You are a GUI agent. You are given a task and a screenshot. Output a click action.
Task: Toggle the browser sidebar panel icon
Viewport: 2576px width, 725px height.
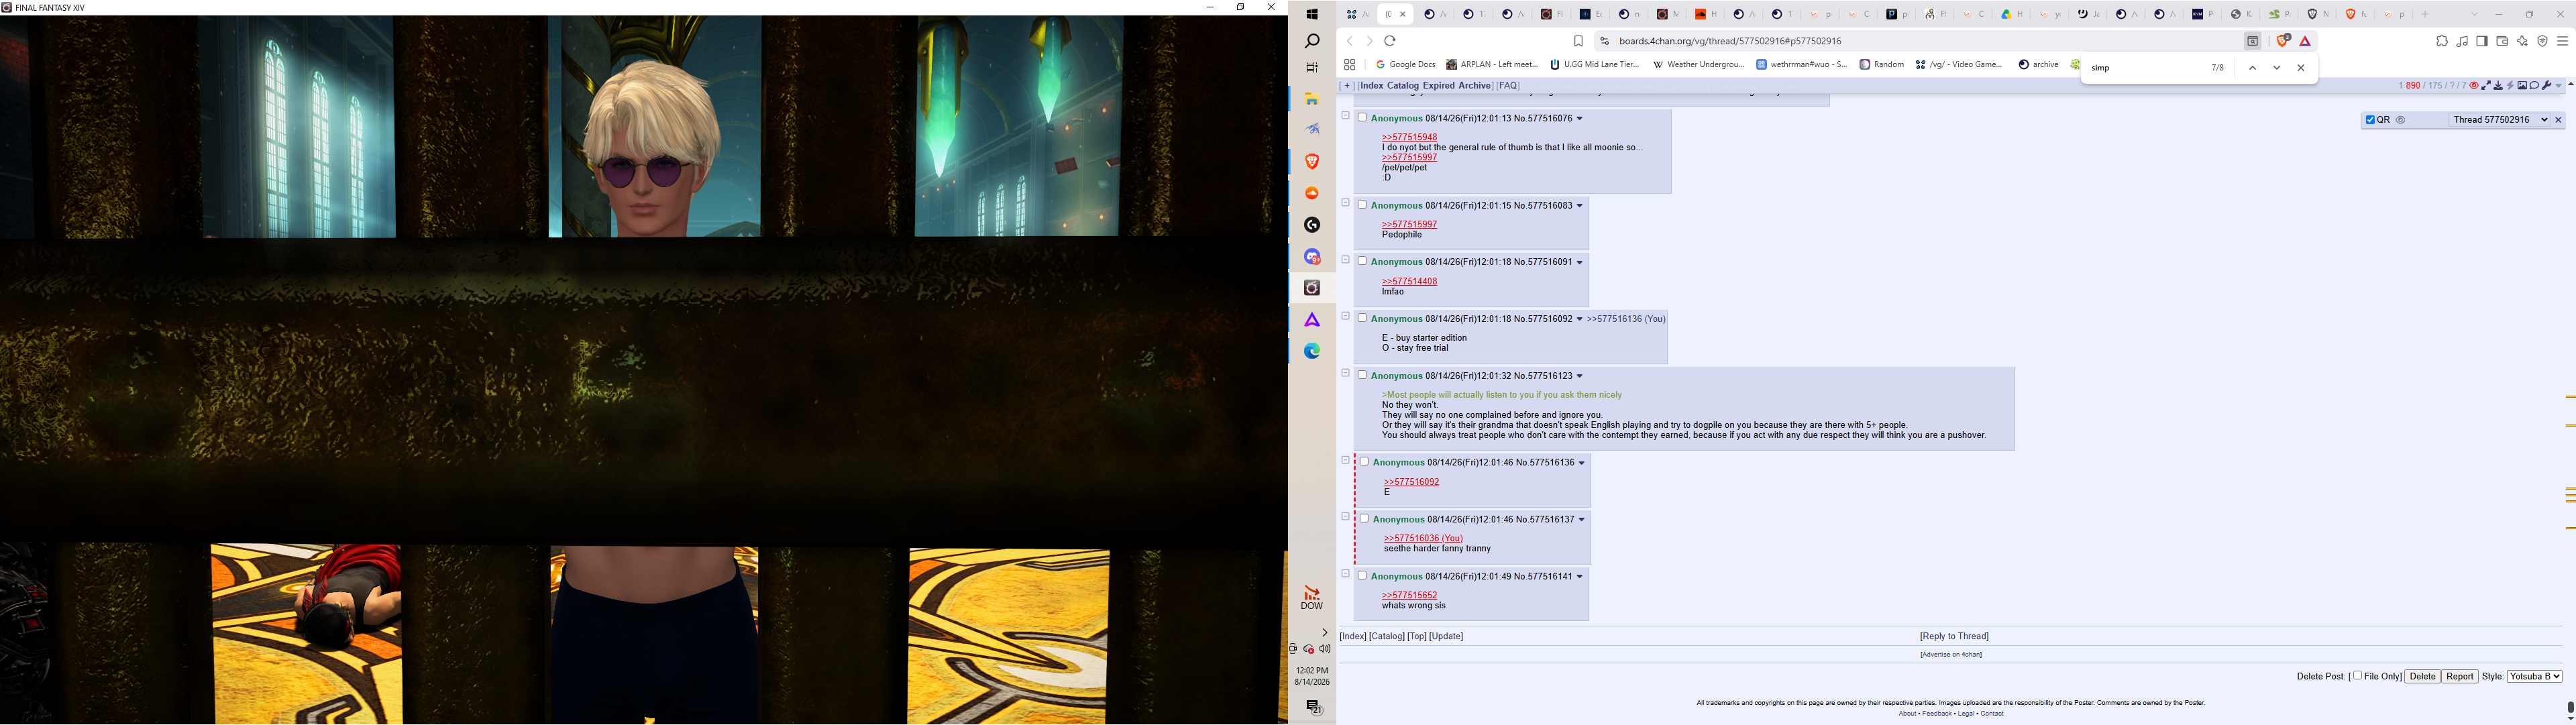2482,41
